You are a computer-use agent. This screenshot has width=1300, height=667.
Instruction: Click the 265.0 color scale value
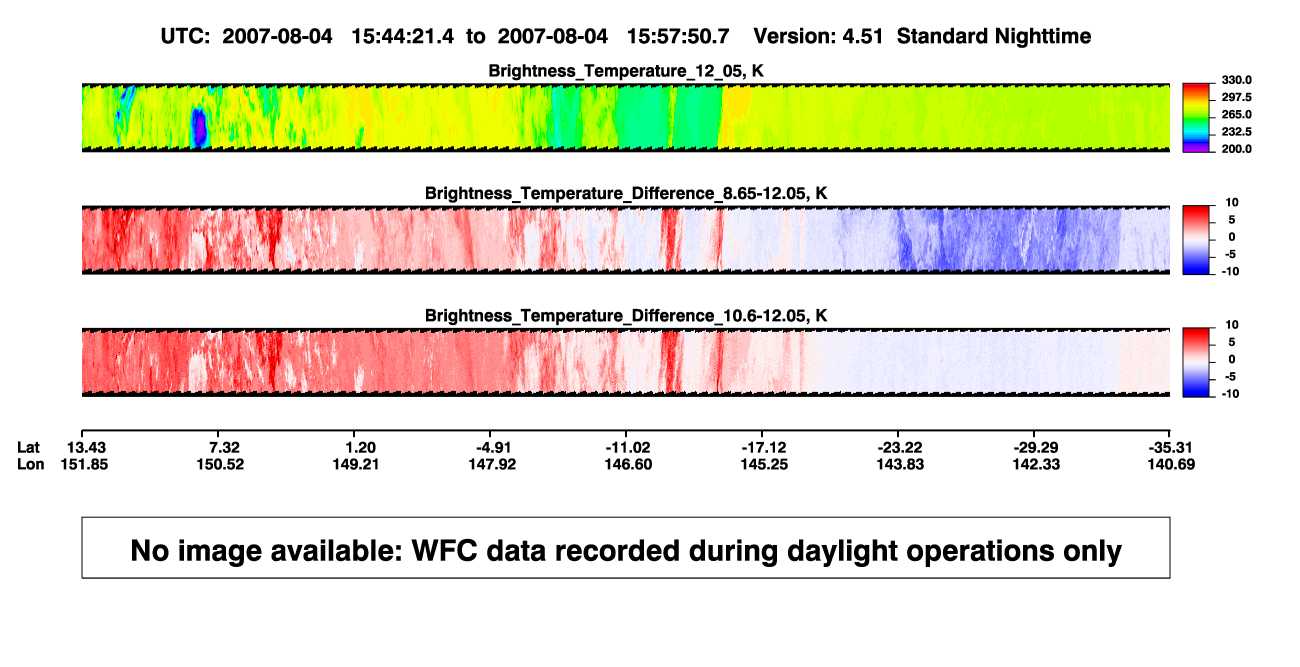(x=1237, y=115)
